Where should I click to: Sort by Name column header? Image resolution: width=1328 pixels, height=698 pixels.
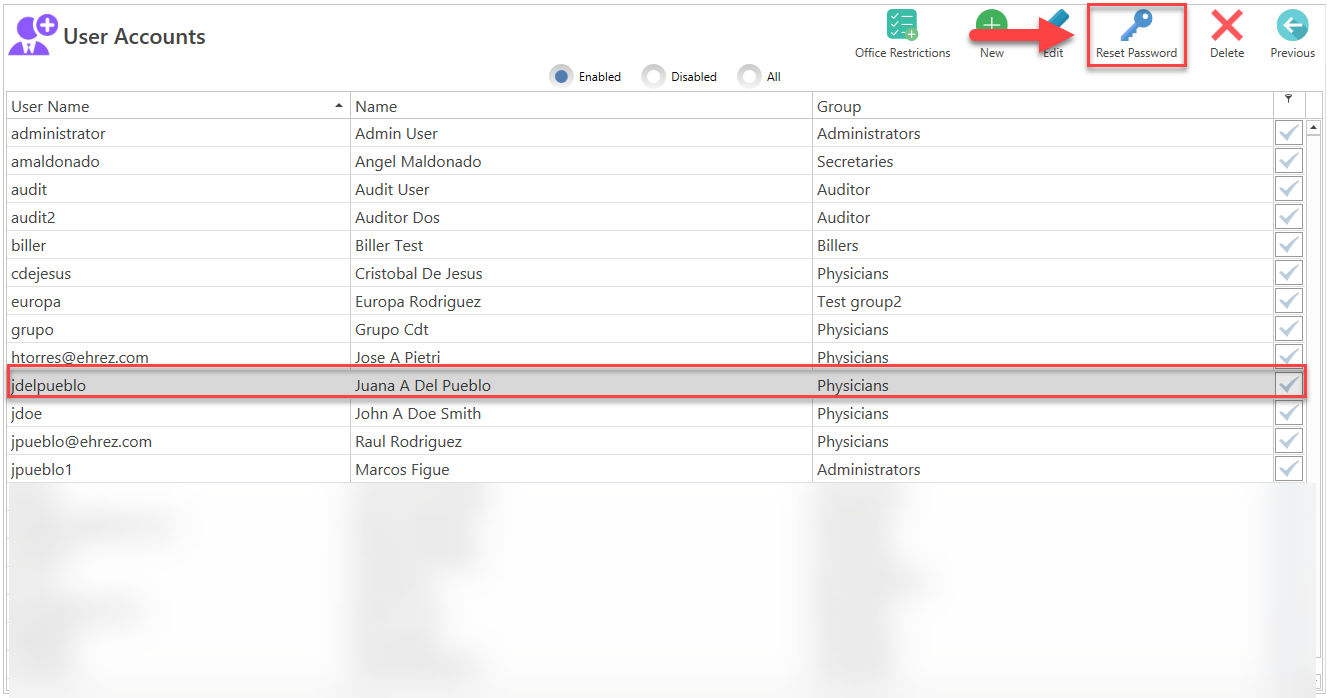[x=581, y=106]
